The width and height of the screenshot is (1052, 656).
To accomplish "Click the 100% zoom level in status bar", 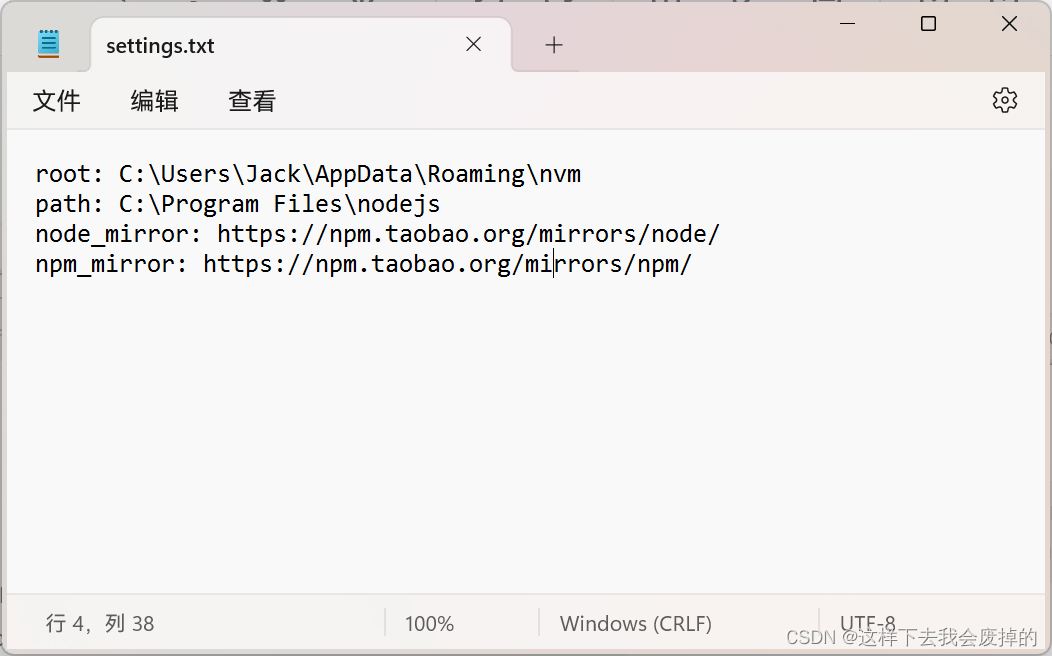I will [429, 624].
